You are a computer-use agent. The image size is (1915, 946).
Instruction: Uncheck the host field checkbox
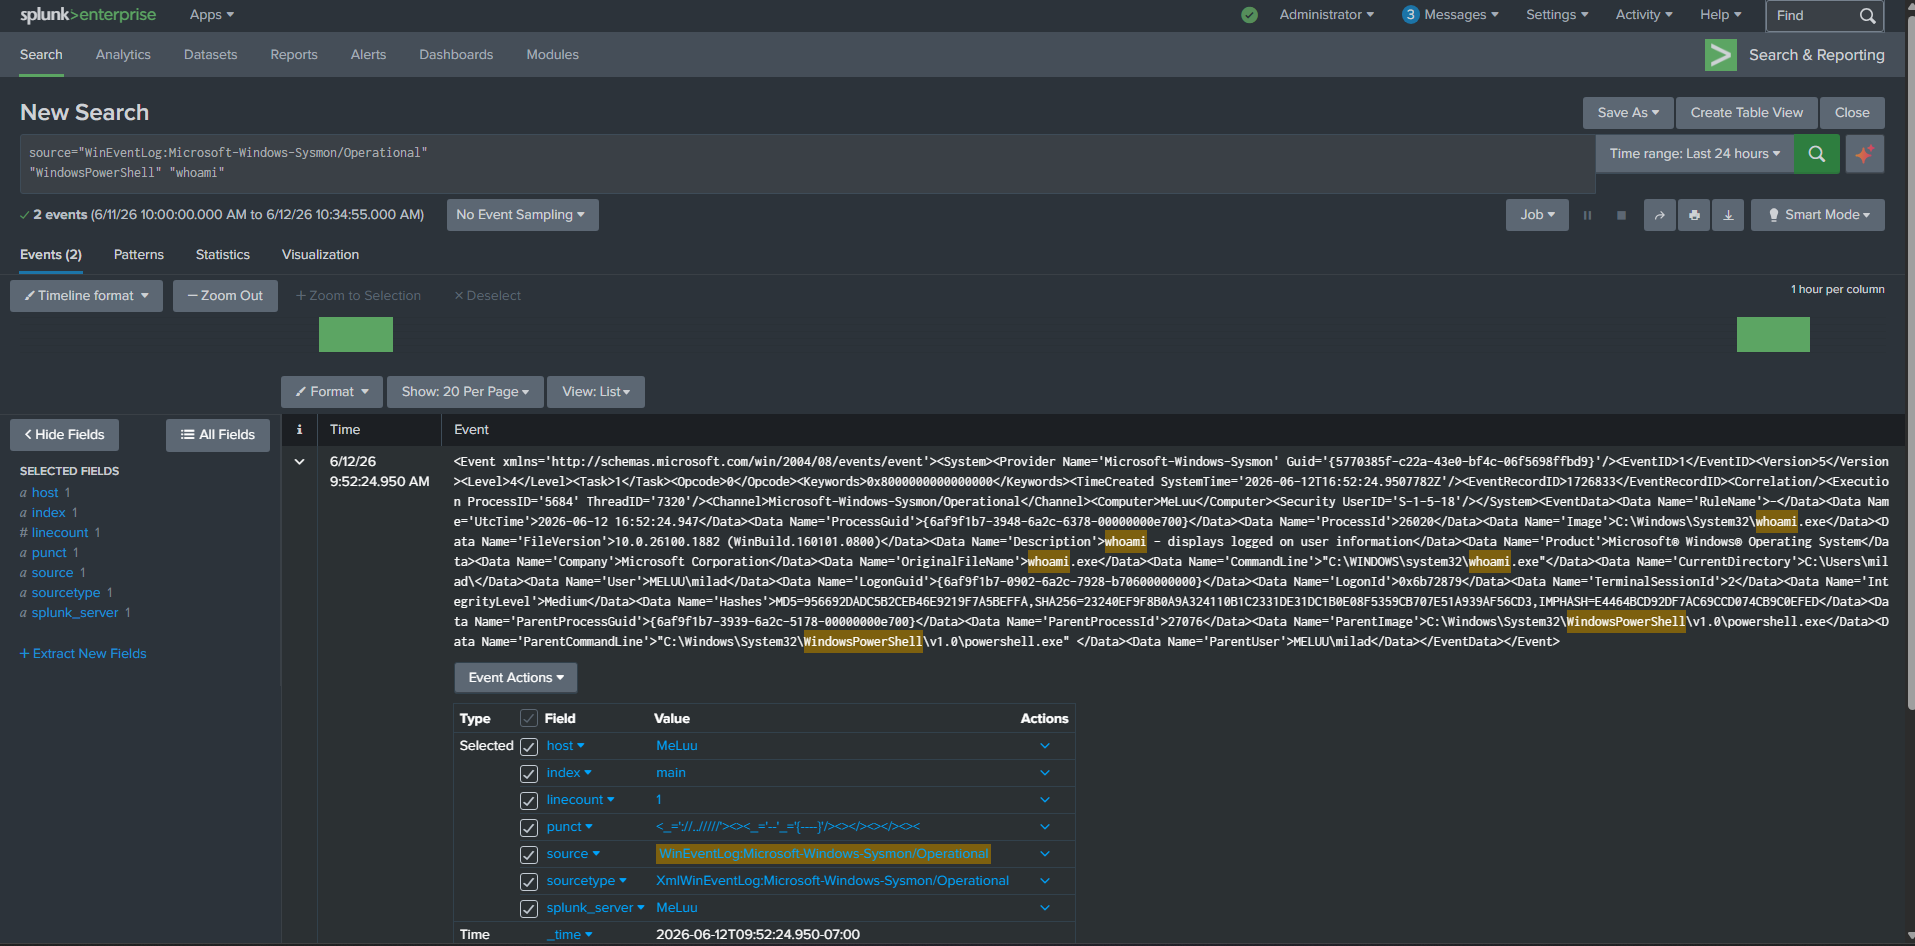529,746
